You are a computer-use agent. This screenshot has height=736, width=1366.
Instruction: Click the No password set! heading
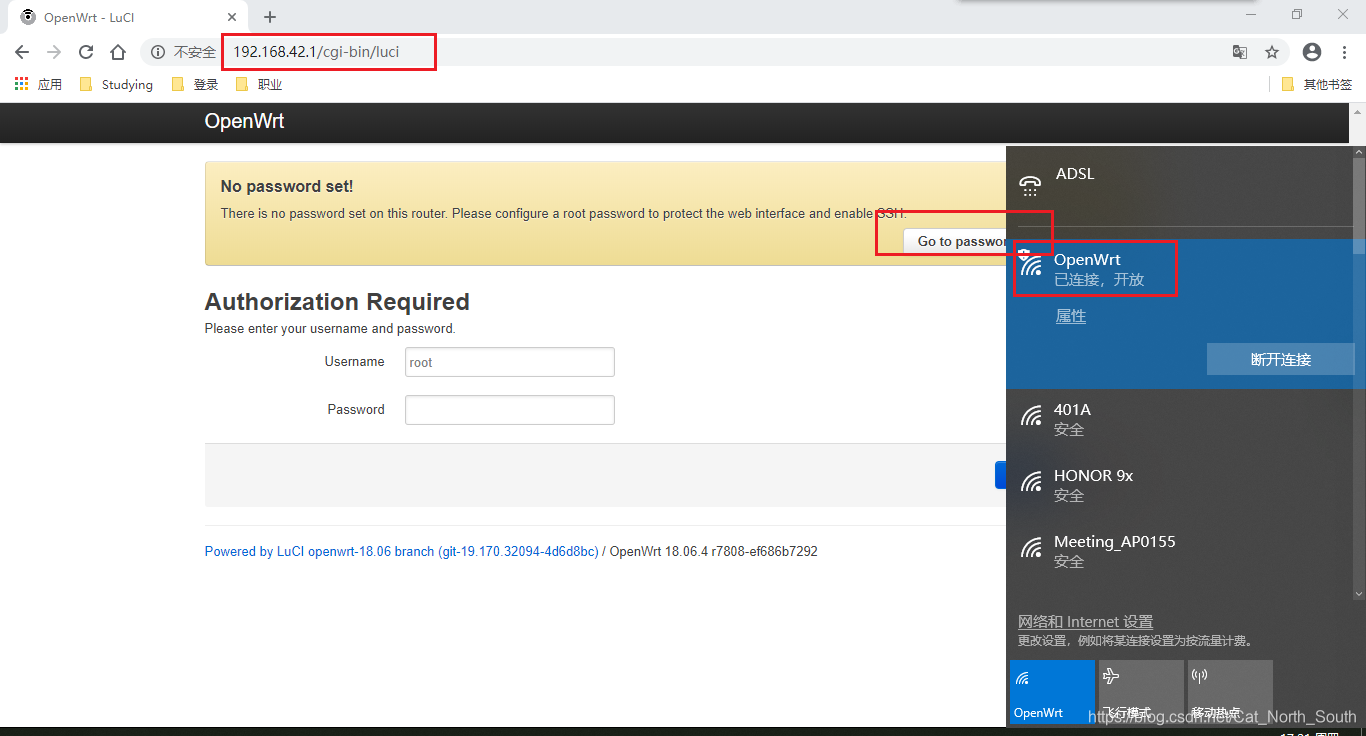[x=286, y=187]
